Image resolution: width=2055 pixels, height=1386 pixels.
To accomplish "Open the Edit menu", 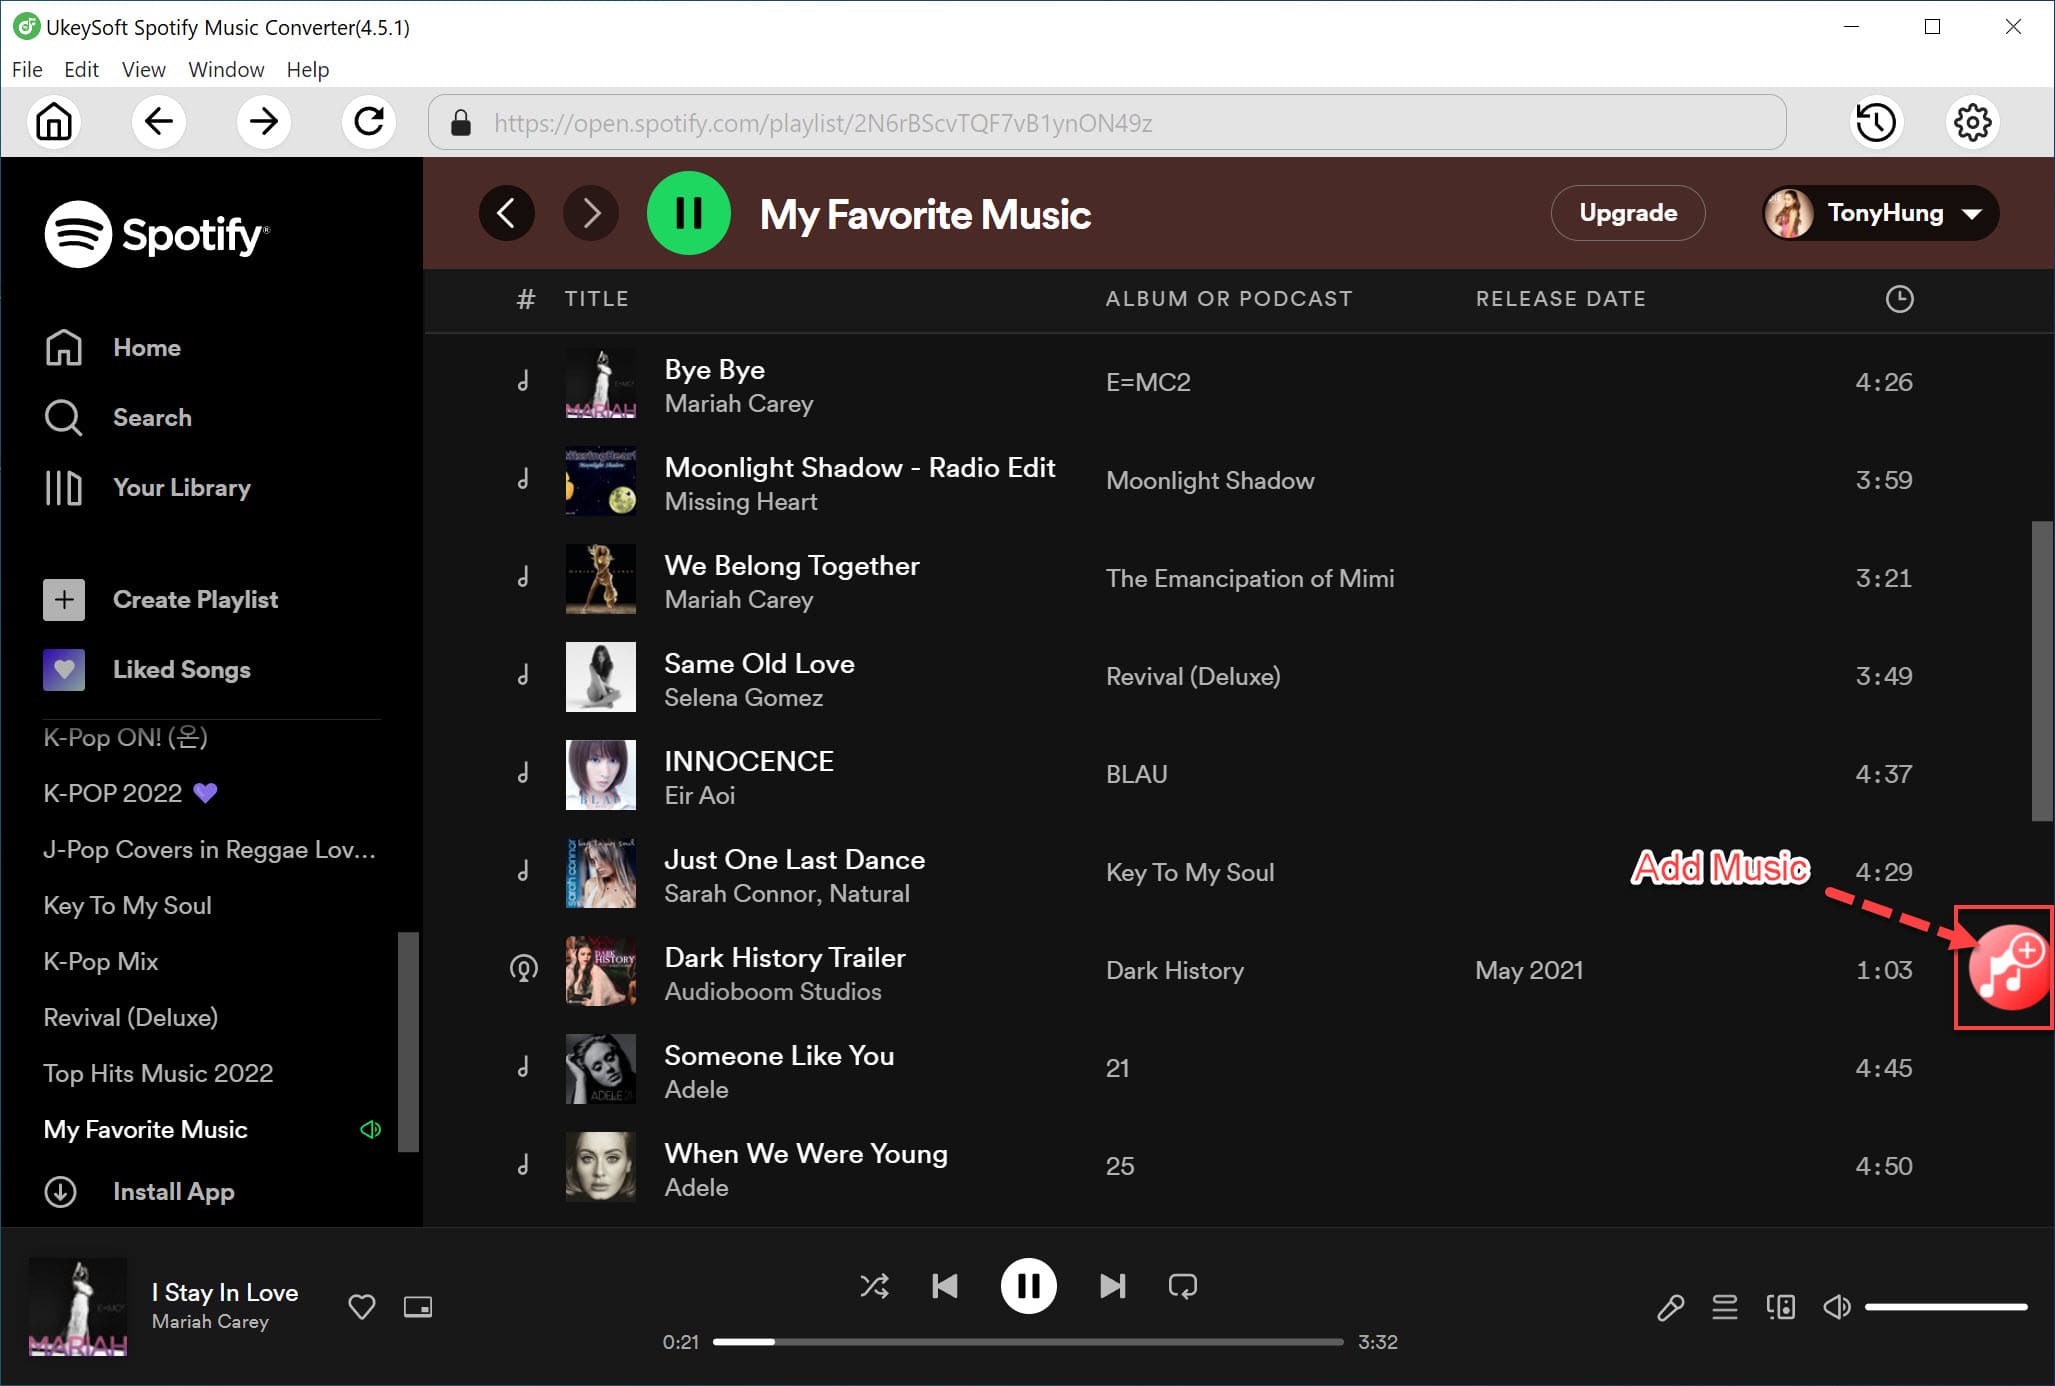I will coord(79,70).
